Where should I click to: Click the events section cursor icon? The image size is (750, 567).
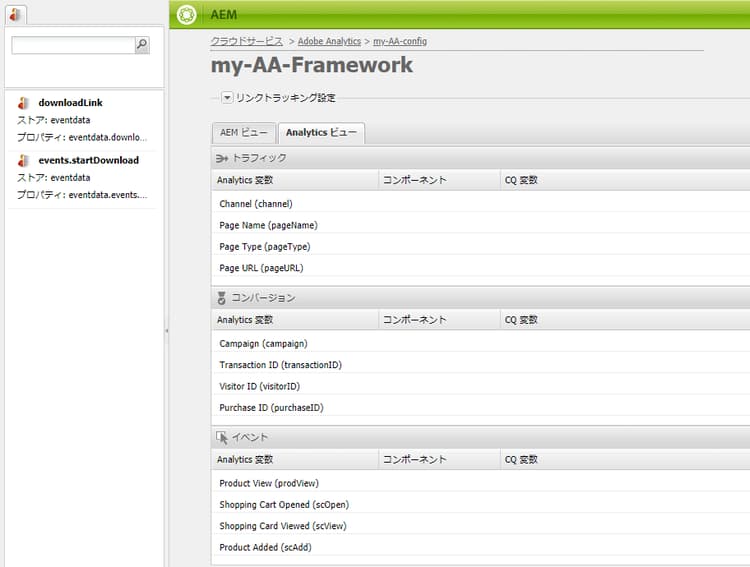tap(221, 438)
